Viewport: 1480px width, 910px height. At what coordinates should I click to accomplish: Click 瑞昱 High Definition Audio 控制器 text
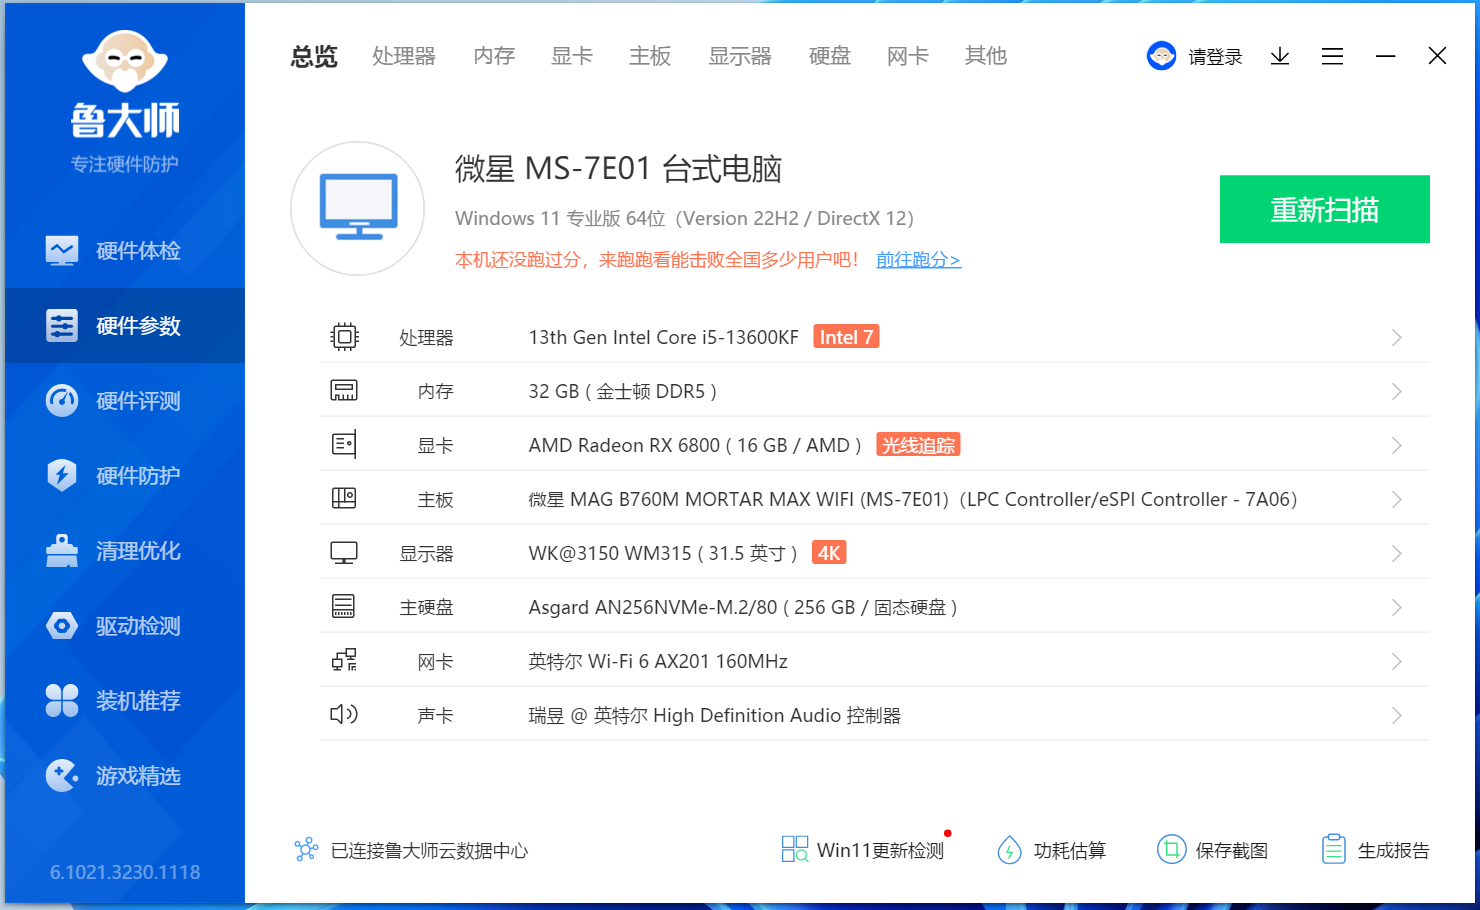[x=714, y=716]
